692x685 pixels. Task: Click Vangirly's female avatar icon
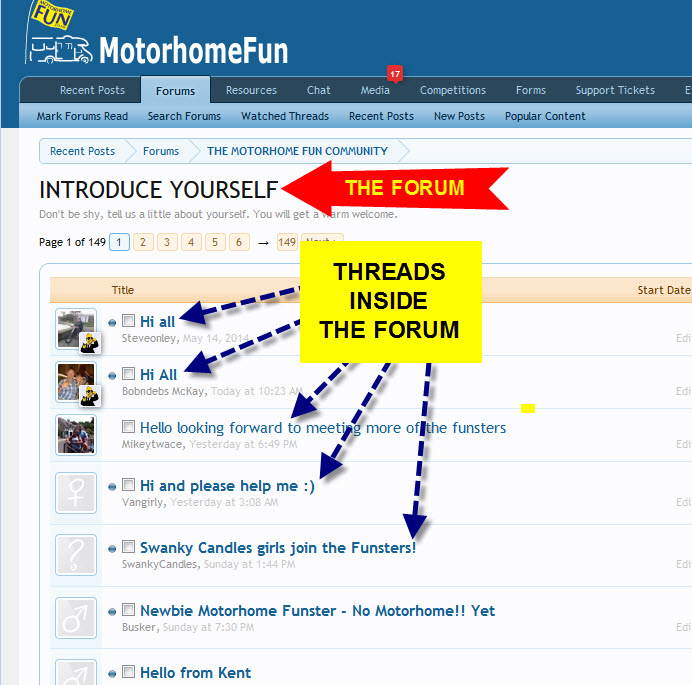pos(76,493)
